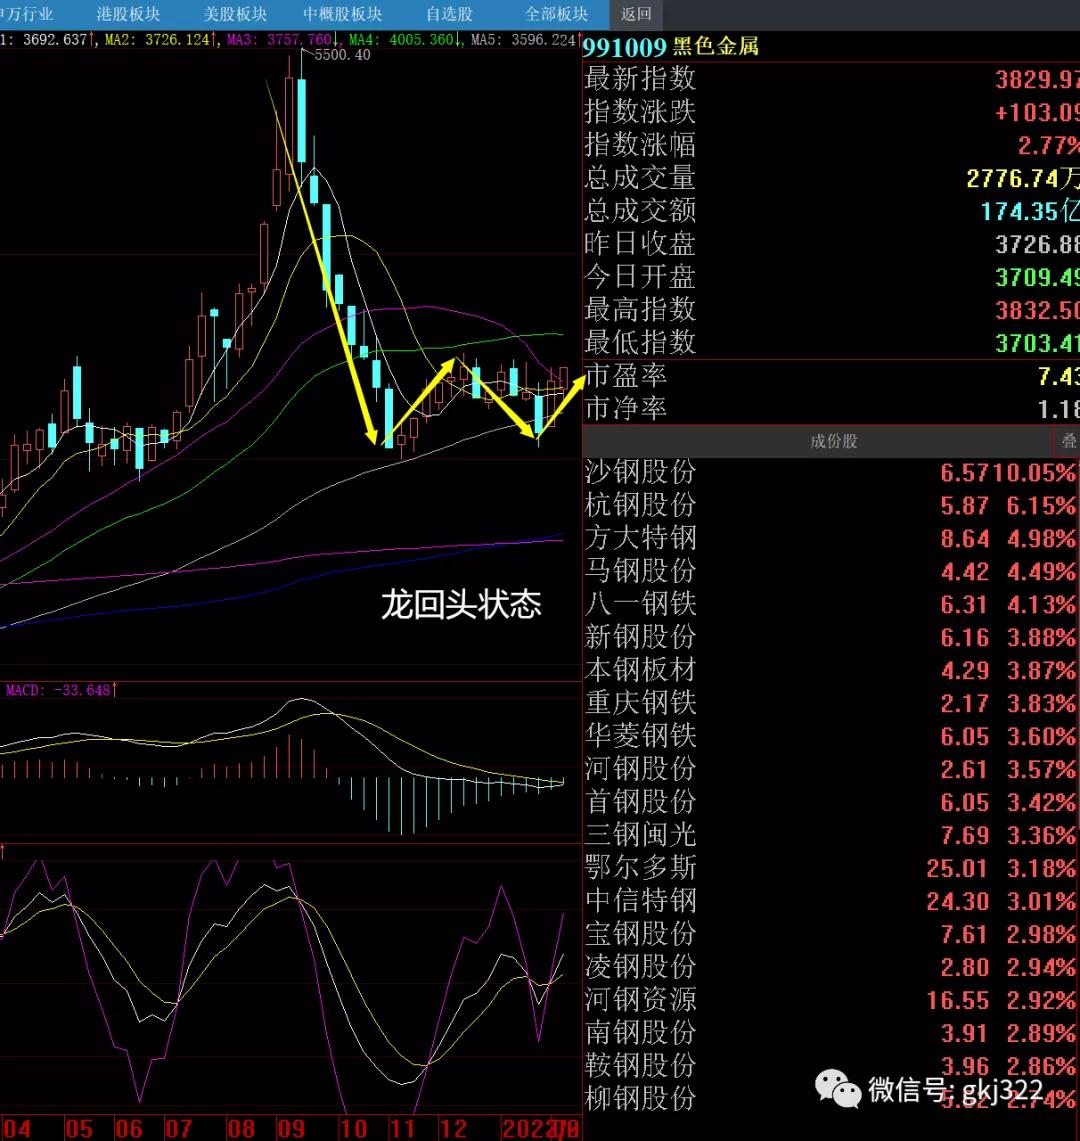Open the 八一钢铁 stock entry
Viewport: 1080px width, 1141px height.
point(640,604)
